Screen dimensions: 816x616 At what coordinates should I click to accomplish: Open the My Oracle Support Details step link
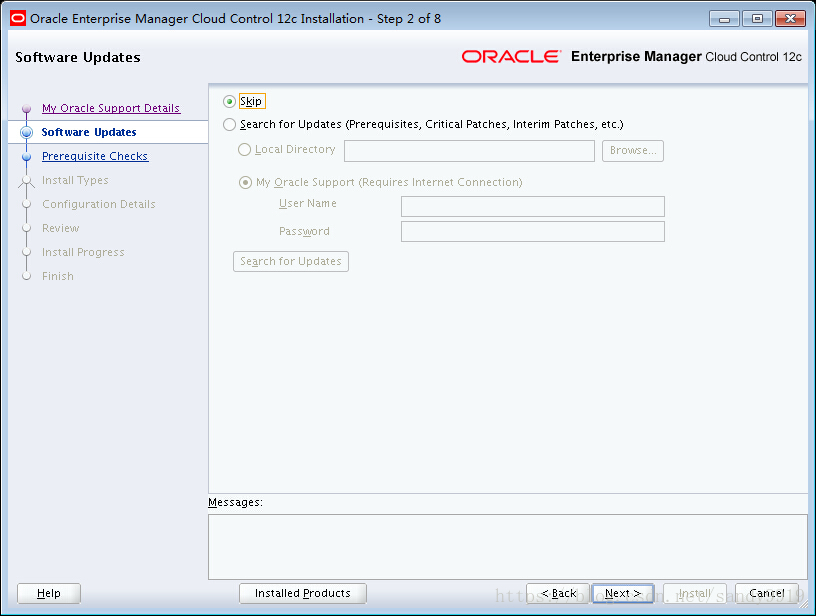click(x=111, y=108)
